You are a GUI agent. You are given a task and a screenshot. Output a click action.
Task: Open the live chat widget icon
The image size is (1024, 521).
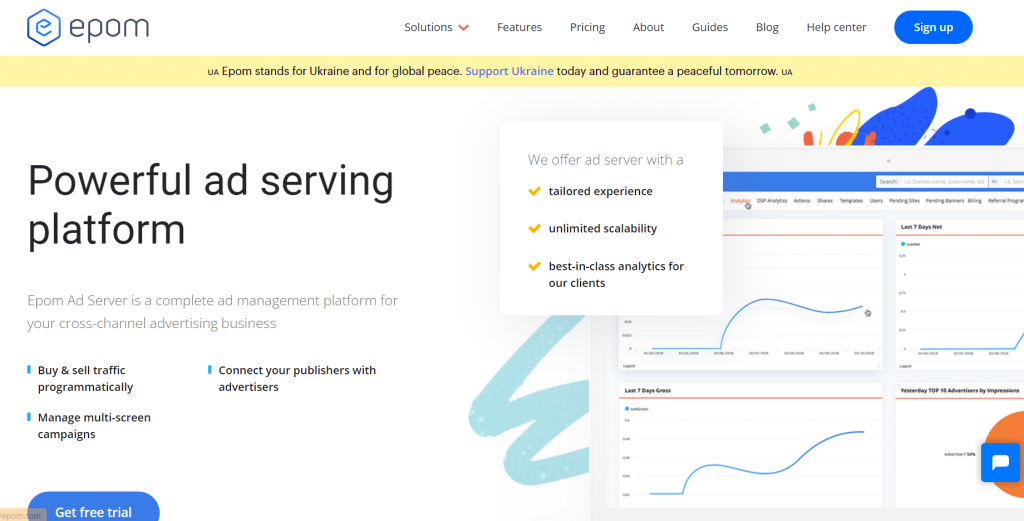click(x=1000, y=462)
